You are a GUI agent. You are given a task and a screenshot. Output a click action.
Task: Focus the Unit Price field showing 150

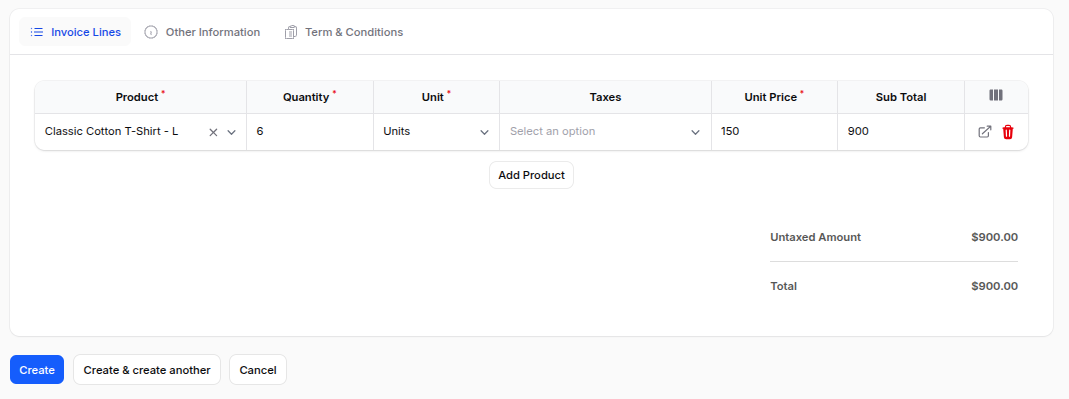(x=774, y=132)
